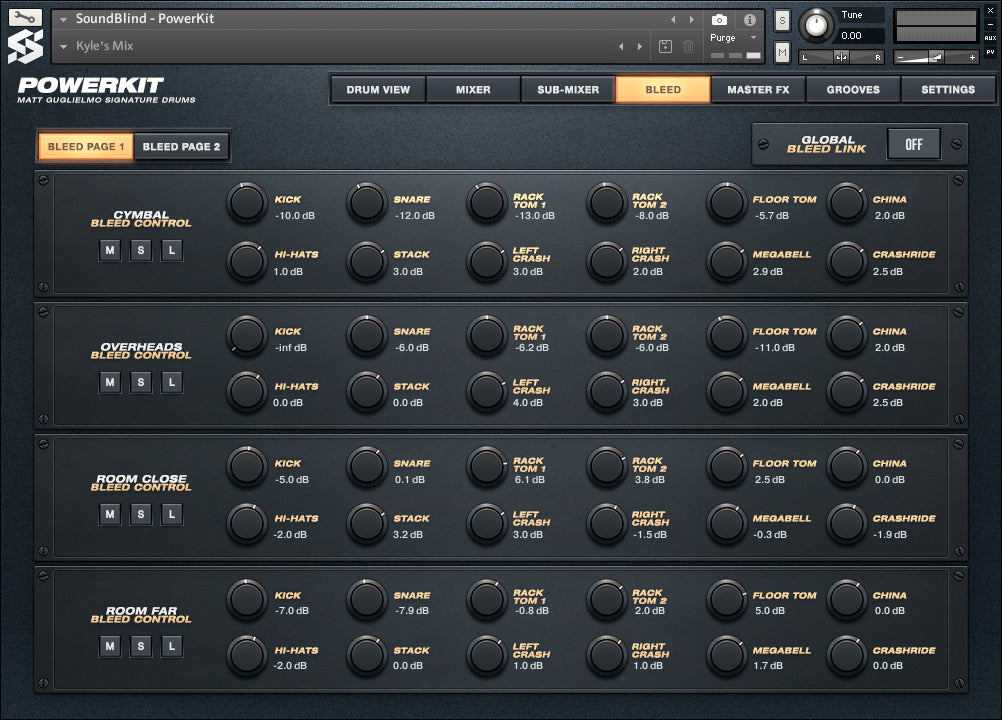Open the Purge dropdown menu
Image resolution: width=1002 pixels, height=720 pixels.
tap(736, 38)
